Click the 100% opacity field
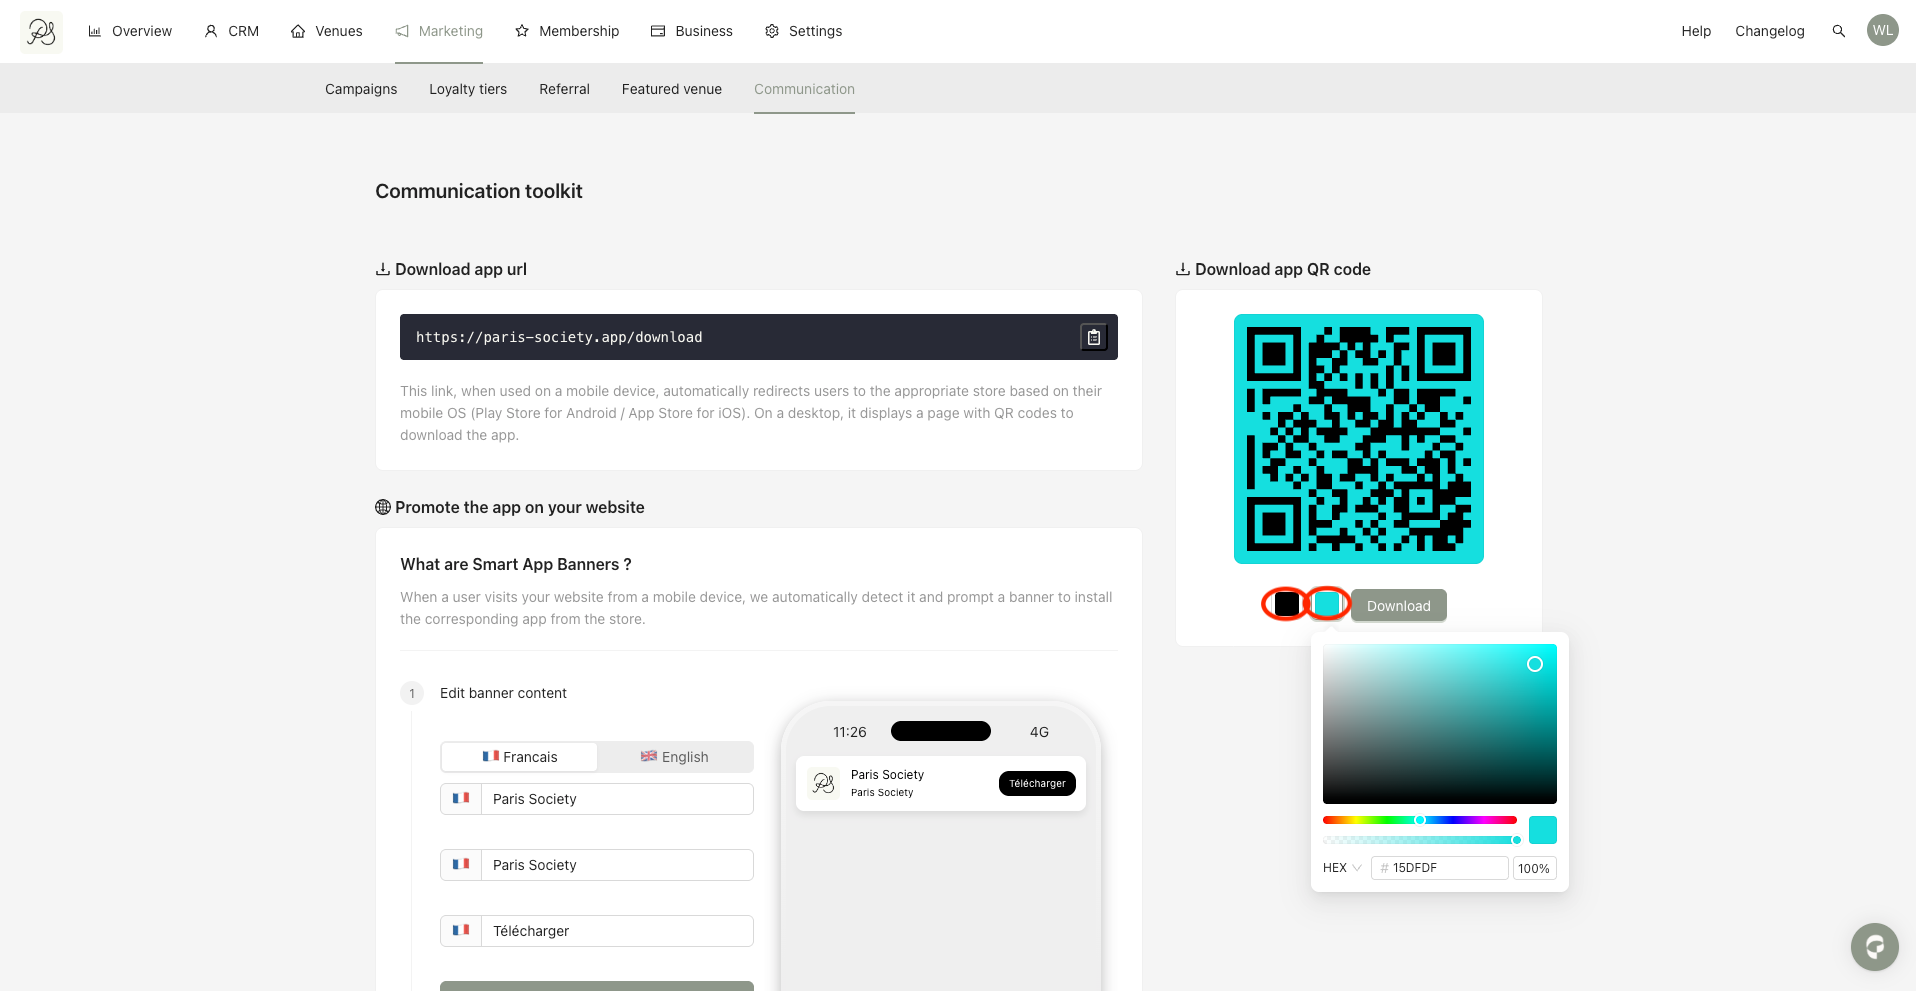Viewport: 1916px width, 991px height. (1534, 868)
